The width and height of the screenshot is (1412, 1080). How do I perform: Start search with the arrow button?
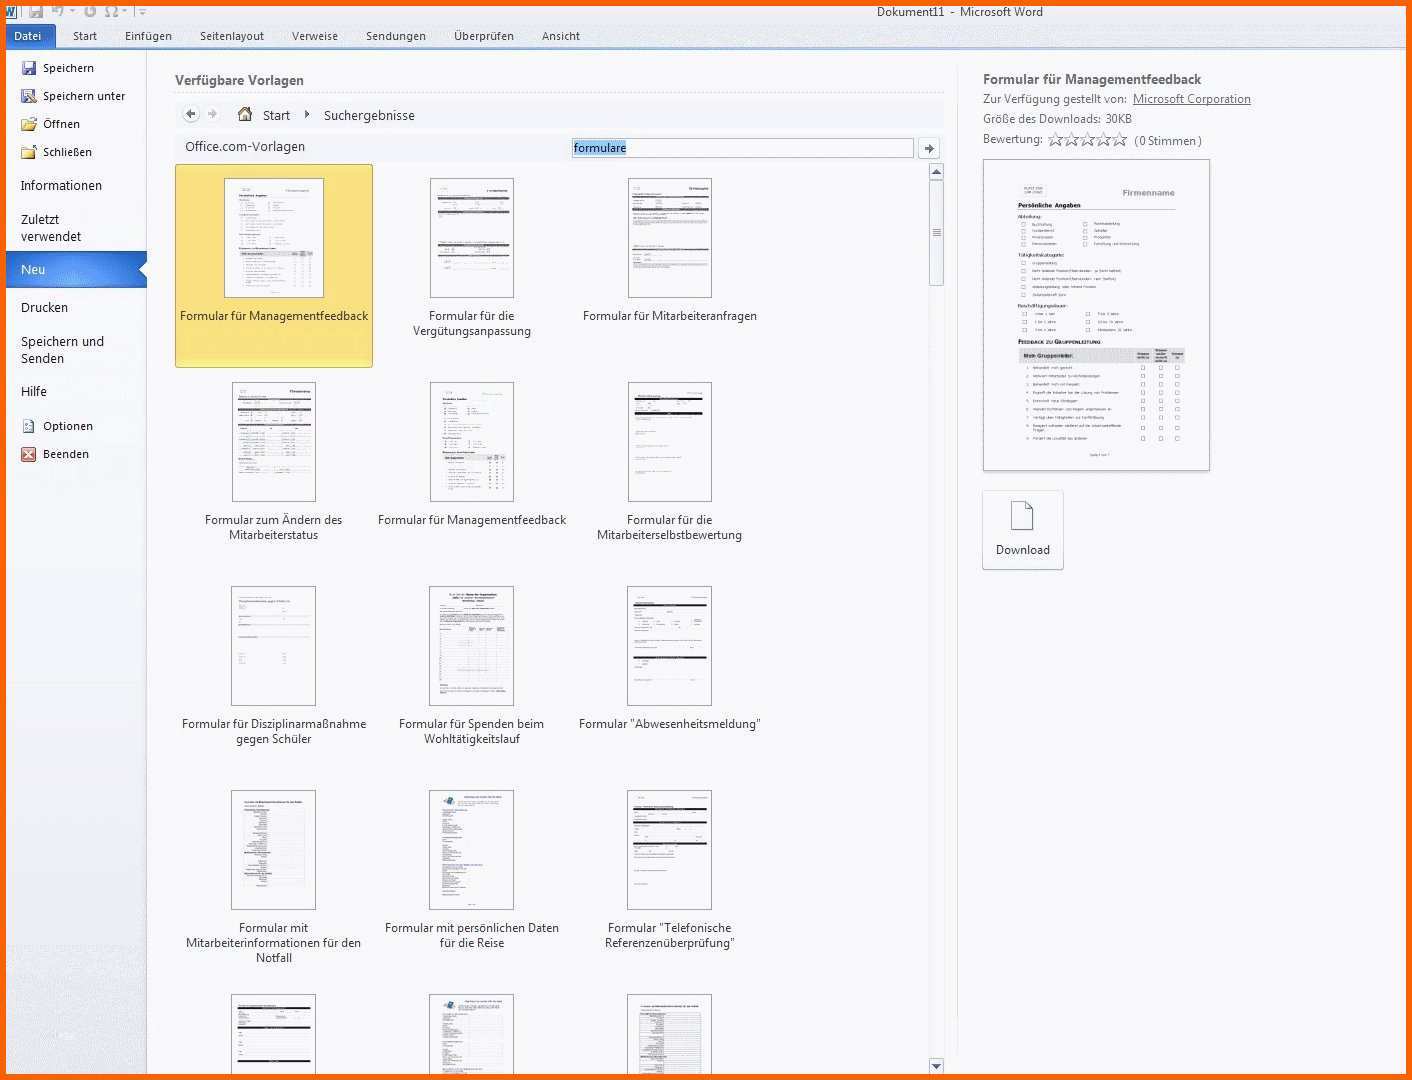pyautogui.click(x=929, y=148)
